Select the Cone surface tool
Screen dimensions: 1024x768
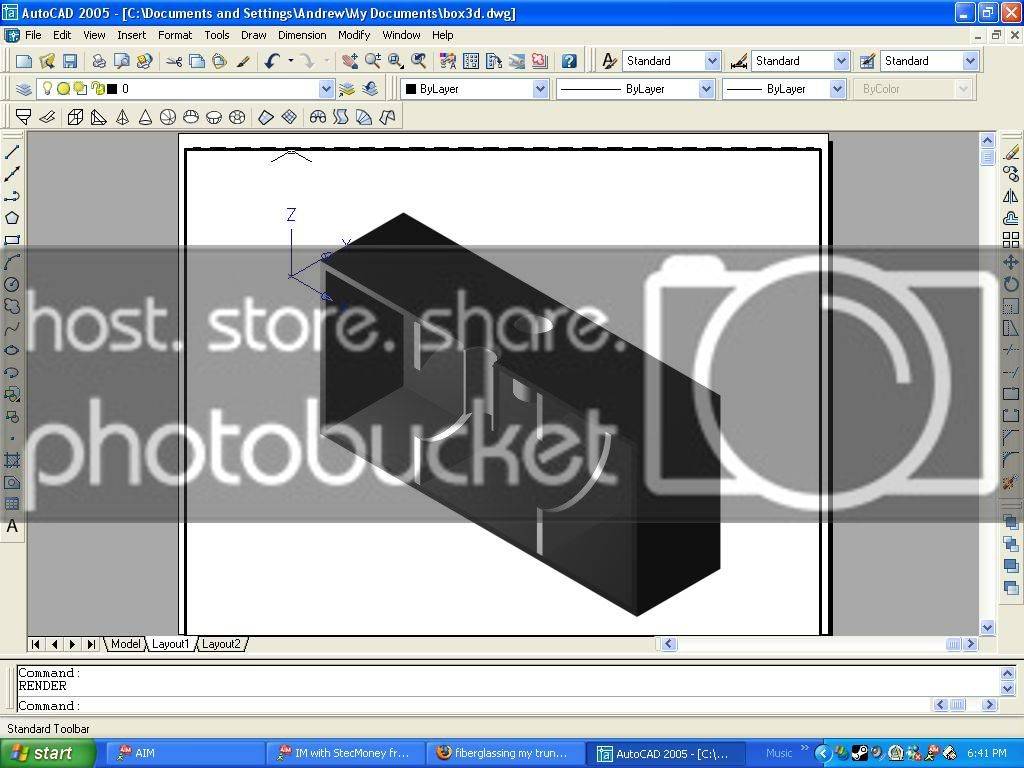(x=145, y=118)
